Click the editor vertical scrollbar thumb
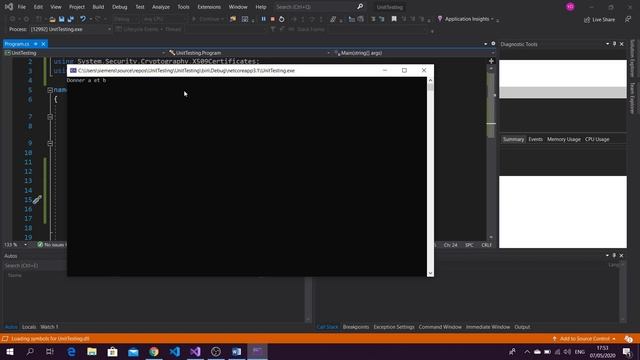Viewport: 640px width, 360px height. coord(491,105)
